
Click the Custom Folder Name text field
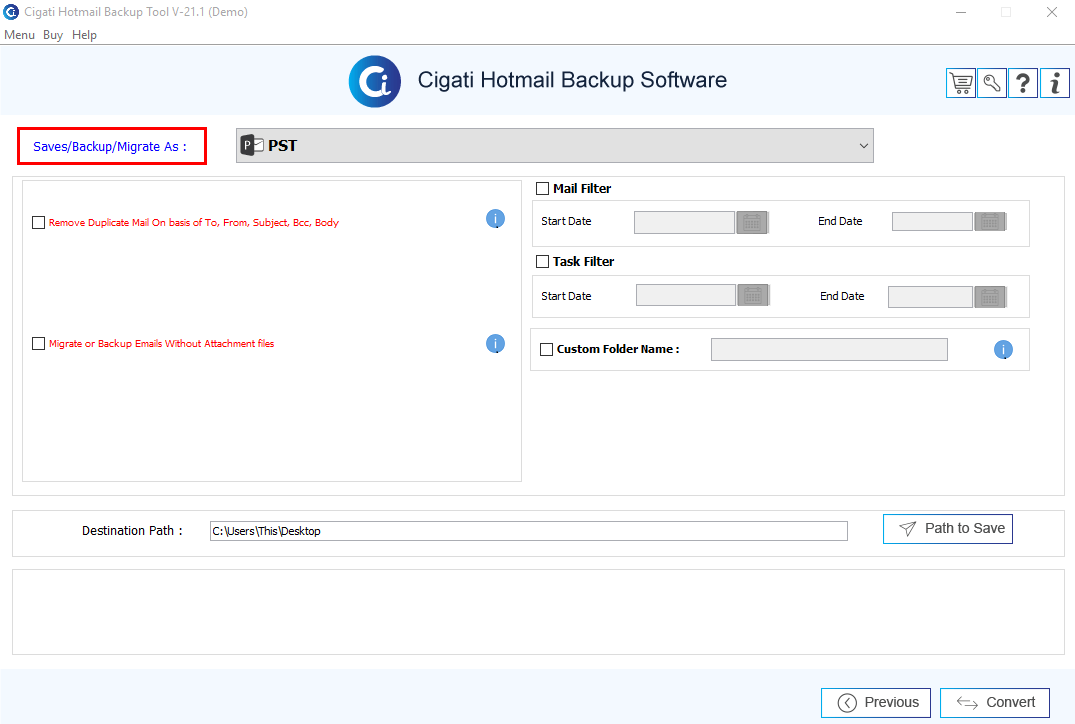(x=830, y=350)
